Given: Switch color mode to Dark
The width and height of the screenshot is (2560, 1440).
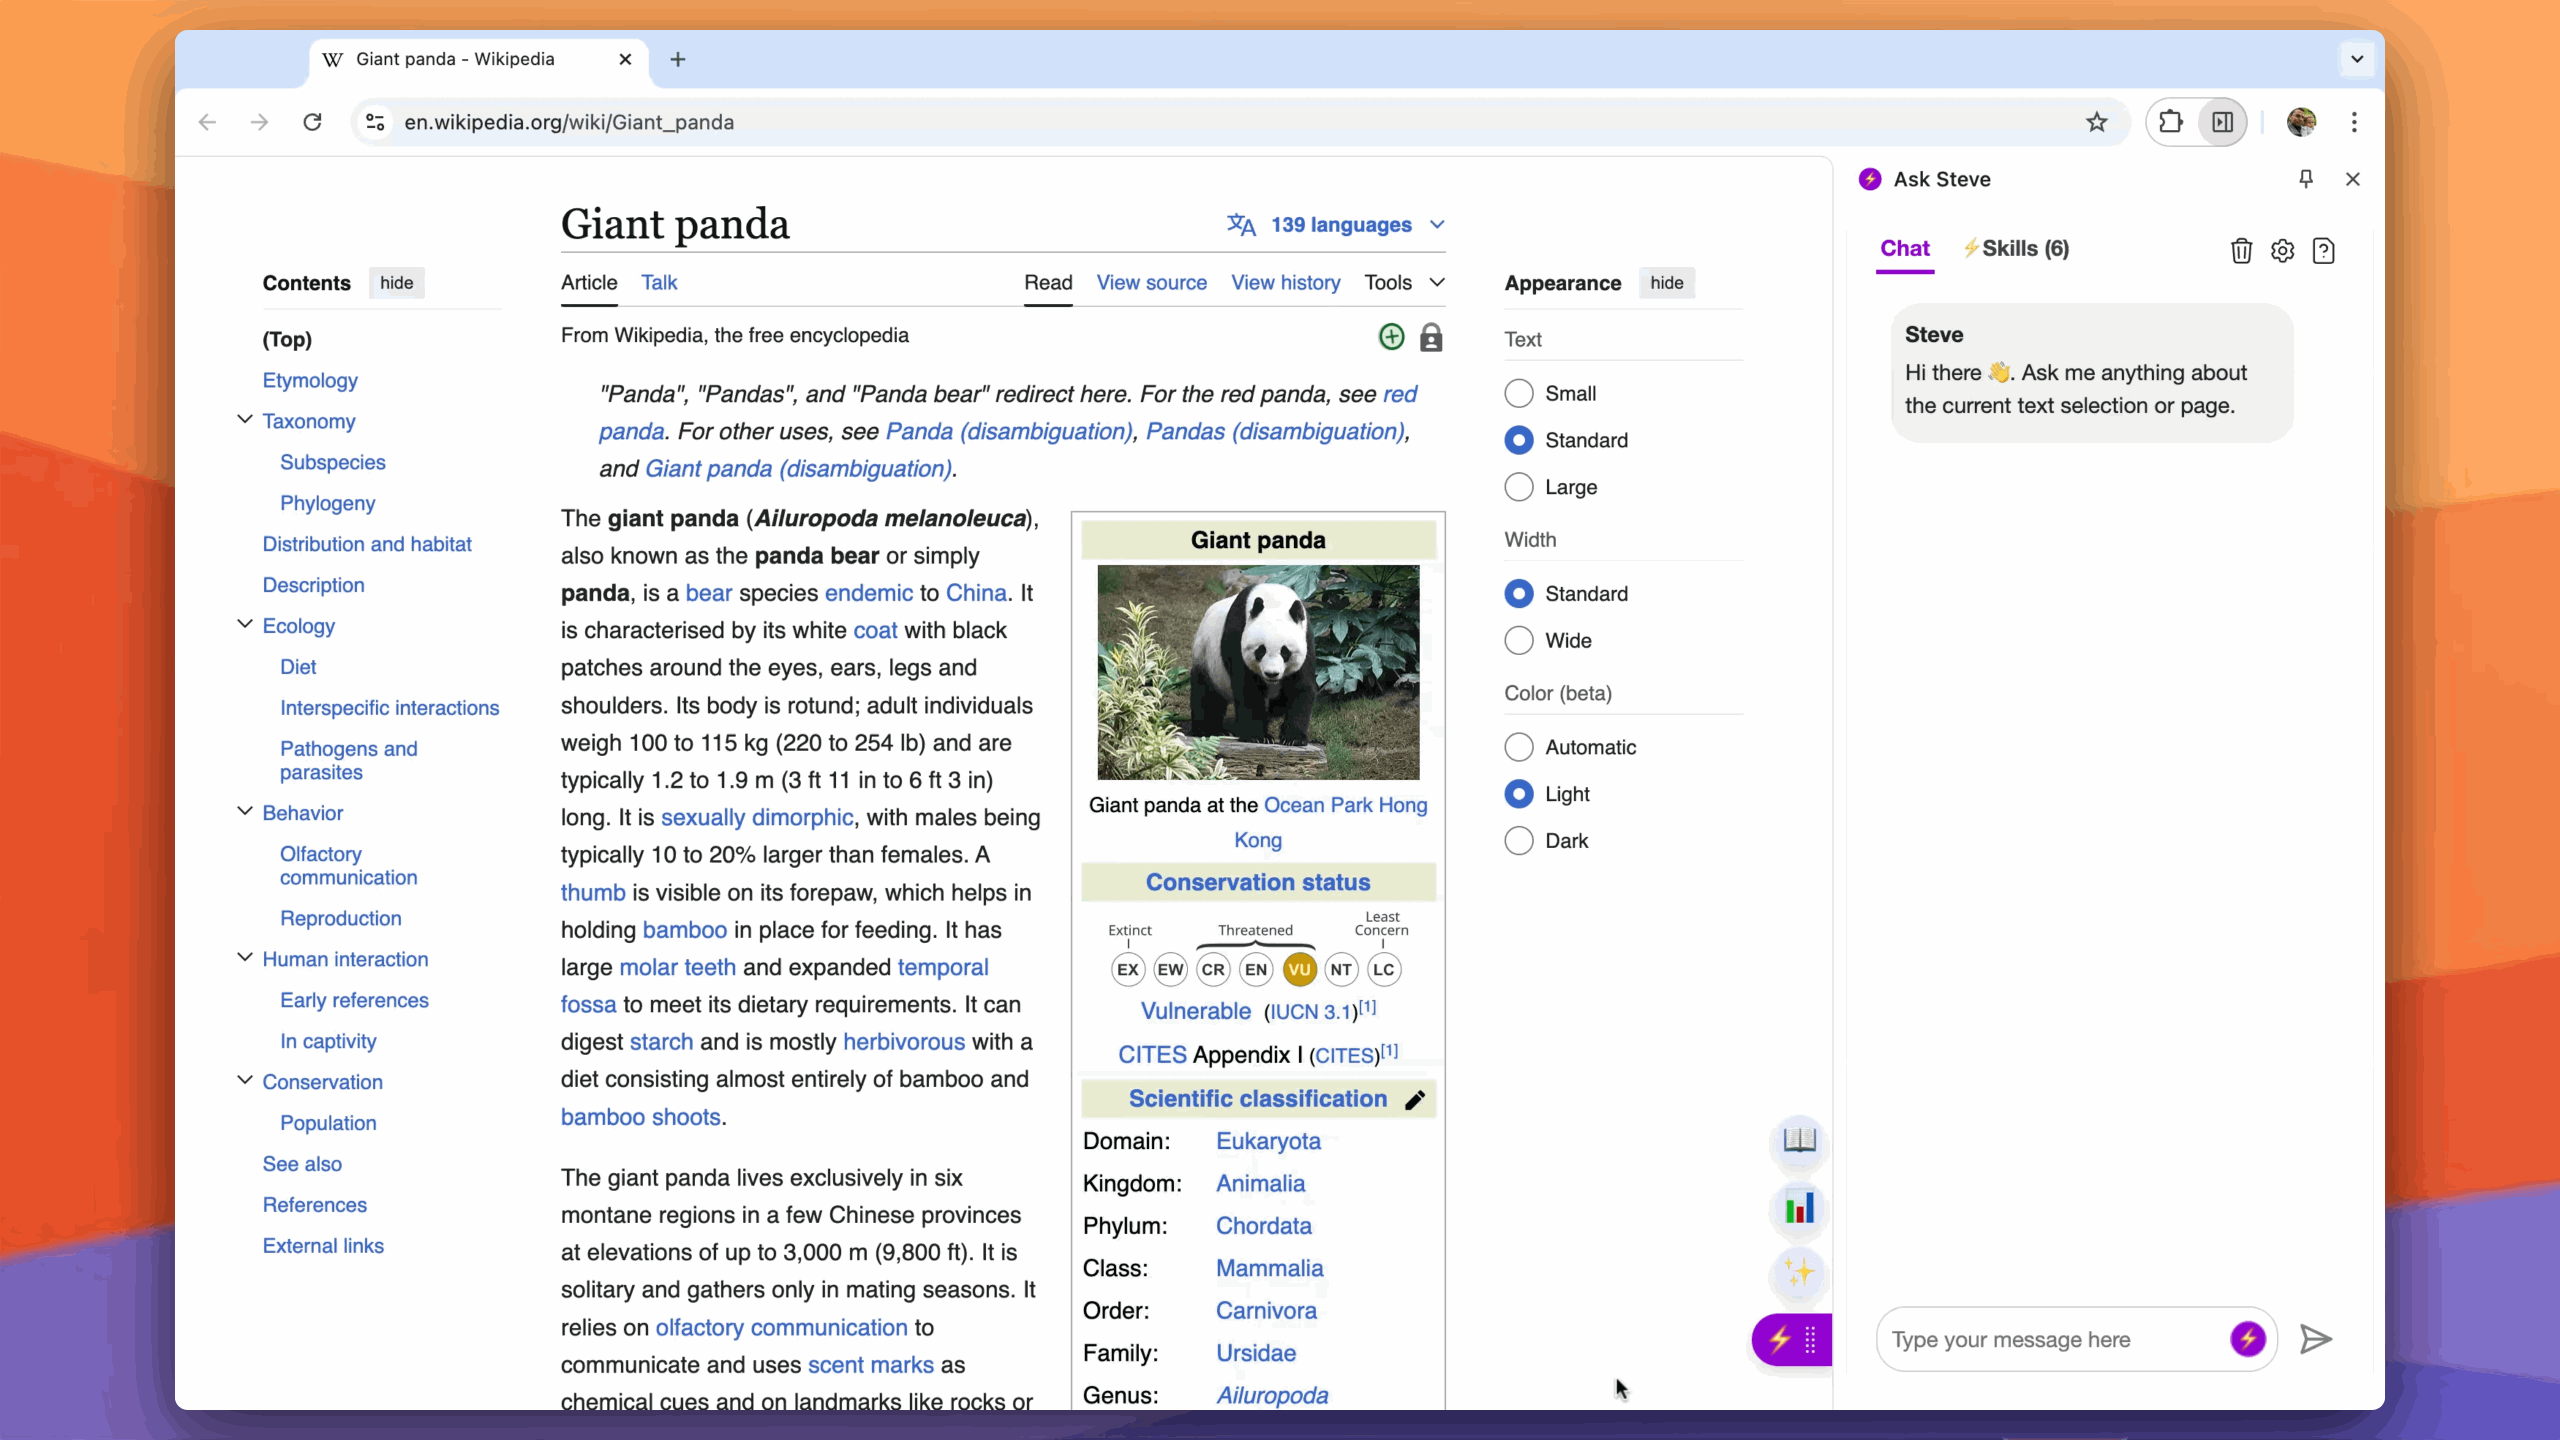Looking at the screenshot, I should point(1519,841).
